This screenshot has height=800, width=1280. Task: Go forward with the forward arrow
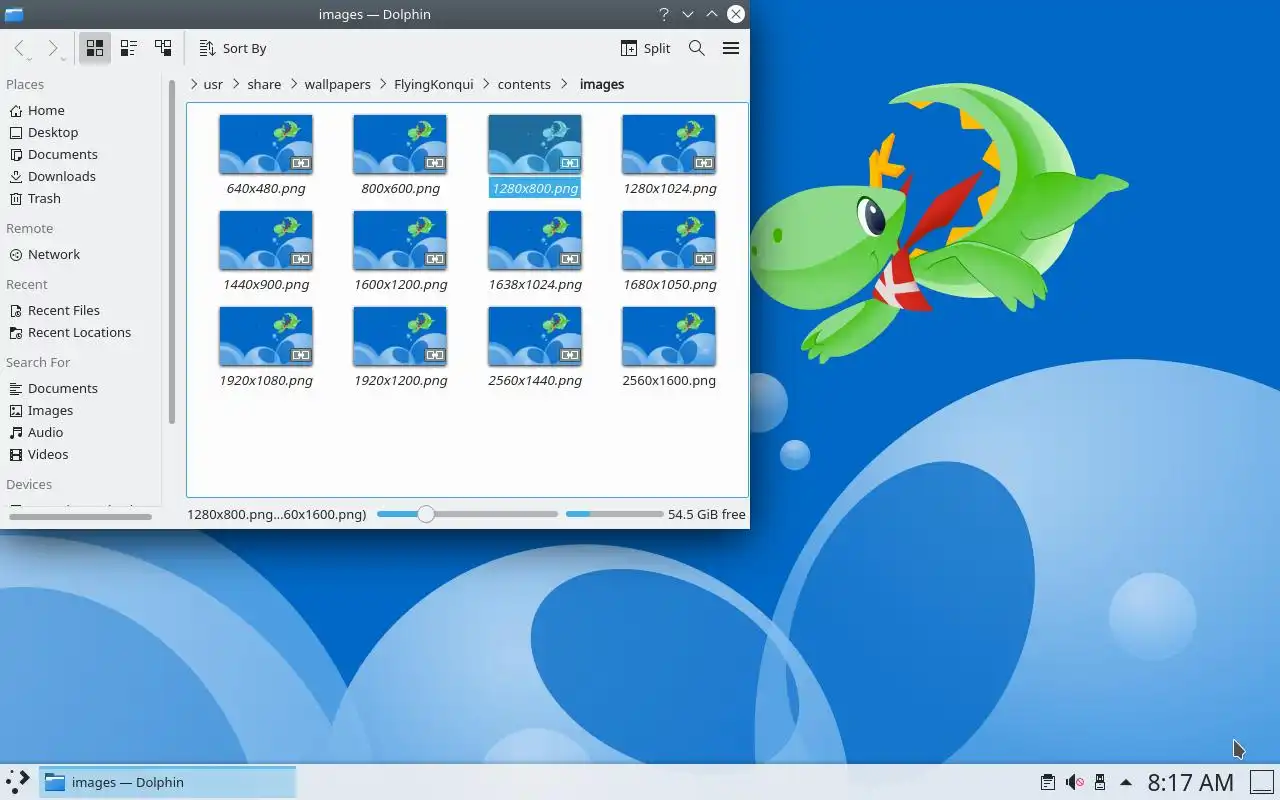pyautogui.click(x=54, y=48)
